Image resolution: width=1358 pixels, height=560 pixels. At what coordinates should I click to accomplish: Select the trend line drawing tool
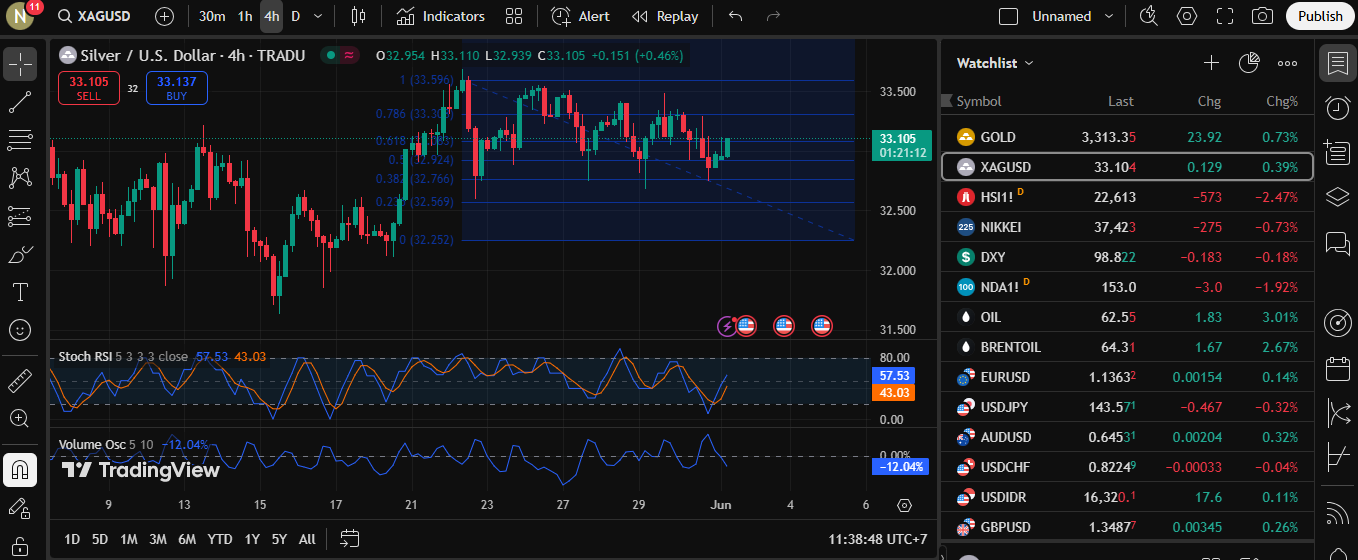tap(20, 102)
